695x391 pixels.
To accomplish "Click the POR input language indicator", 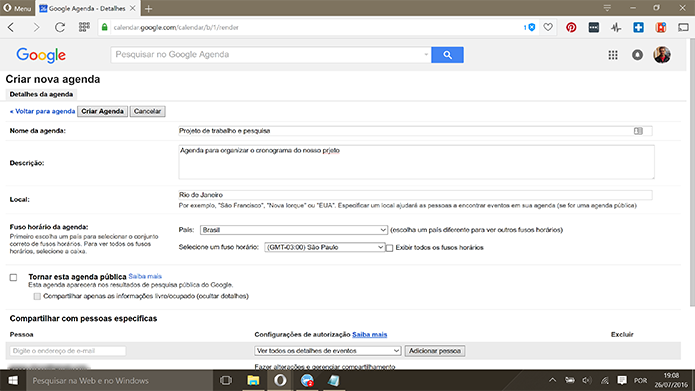I will point(640,380).
